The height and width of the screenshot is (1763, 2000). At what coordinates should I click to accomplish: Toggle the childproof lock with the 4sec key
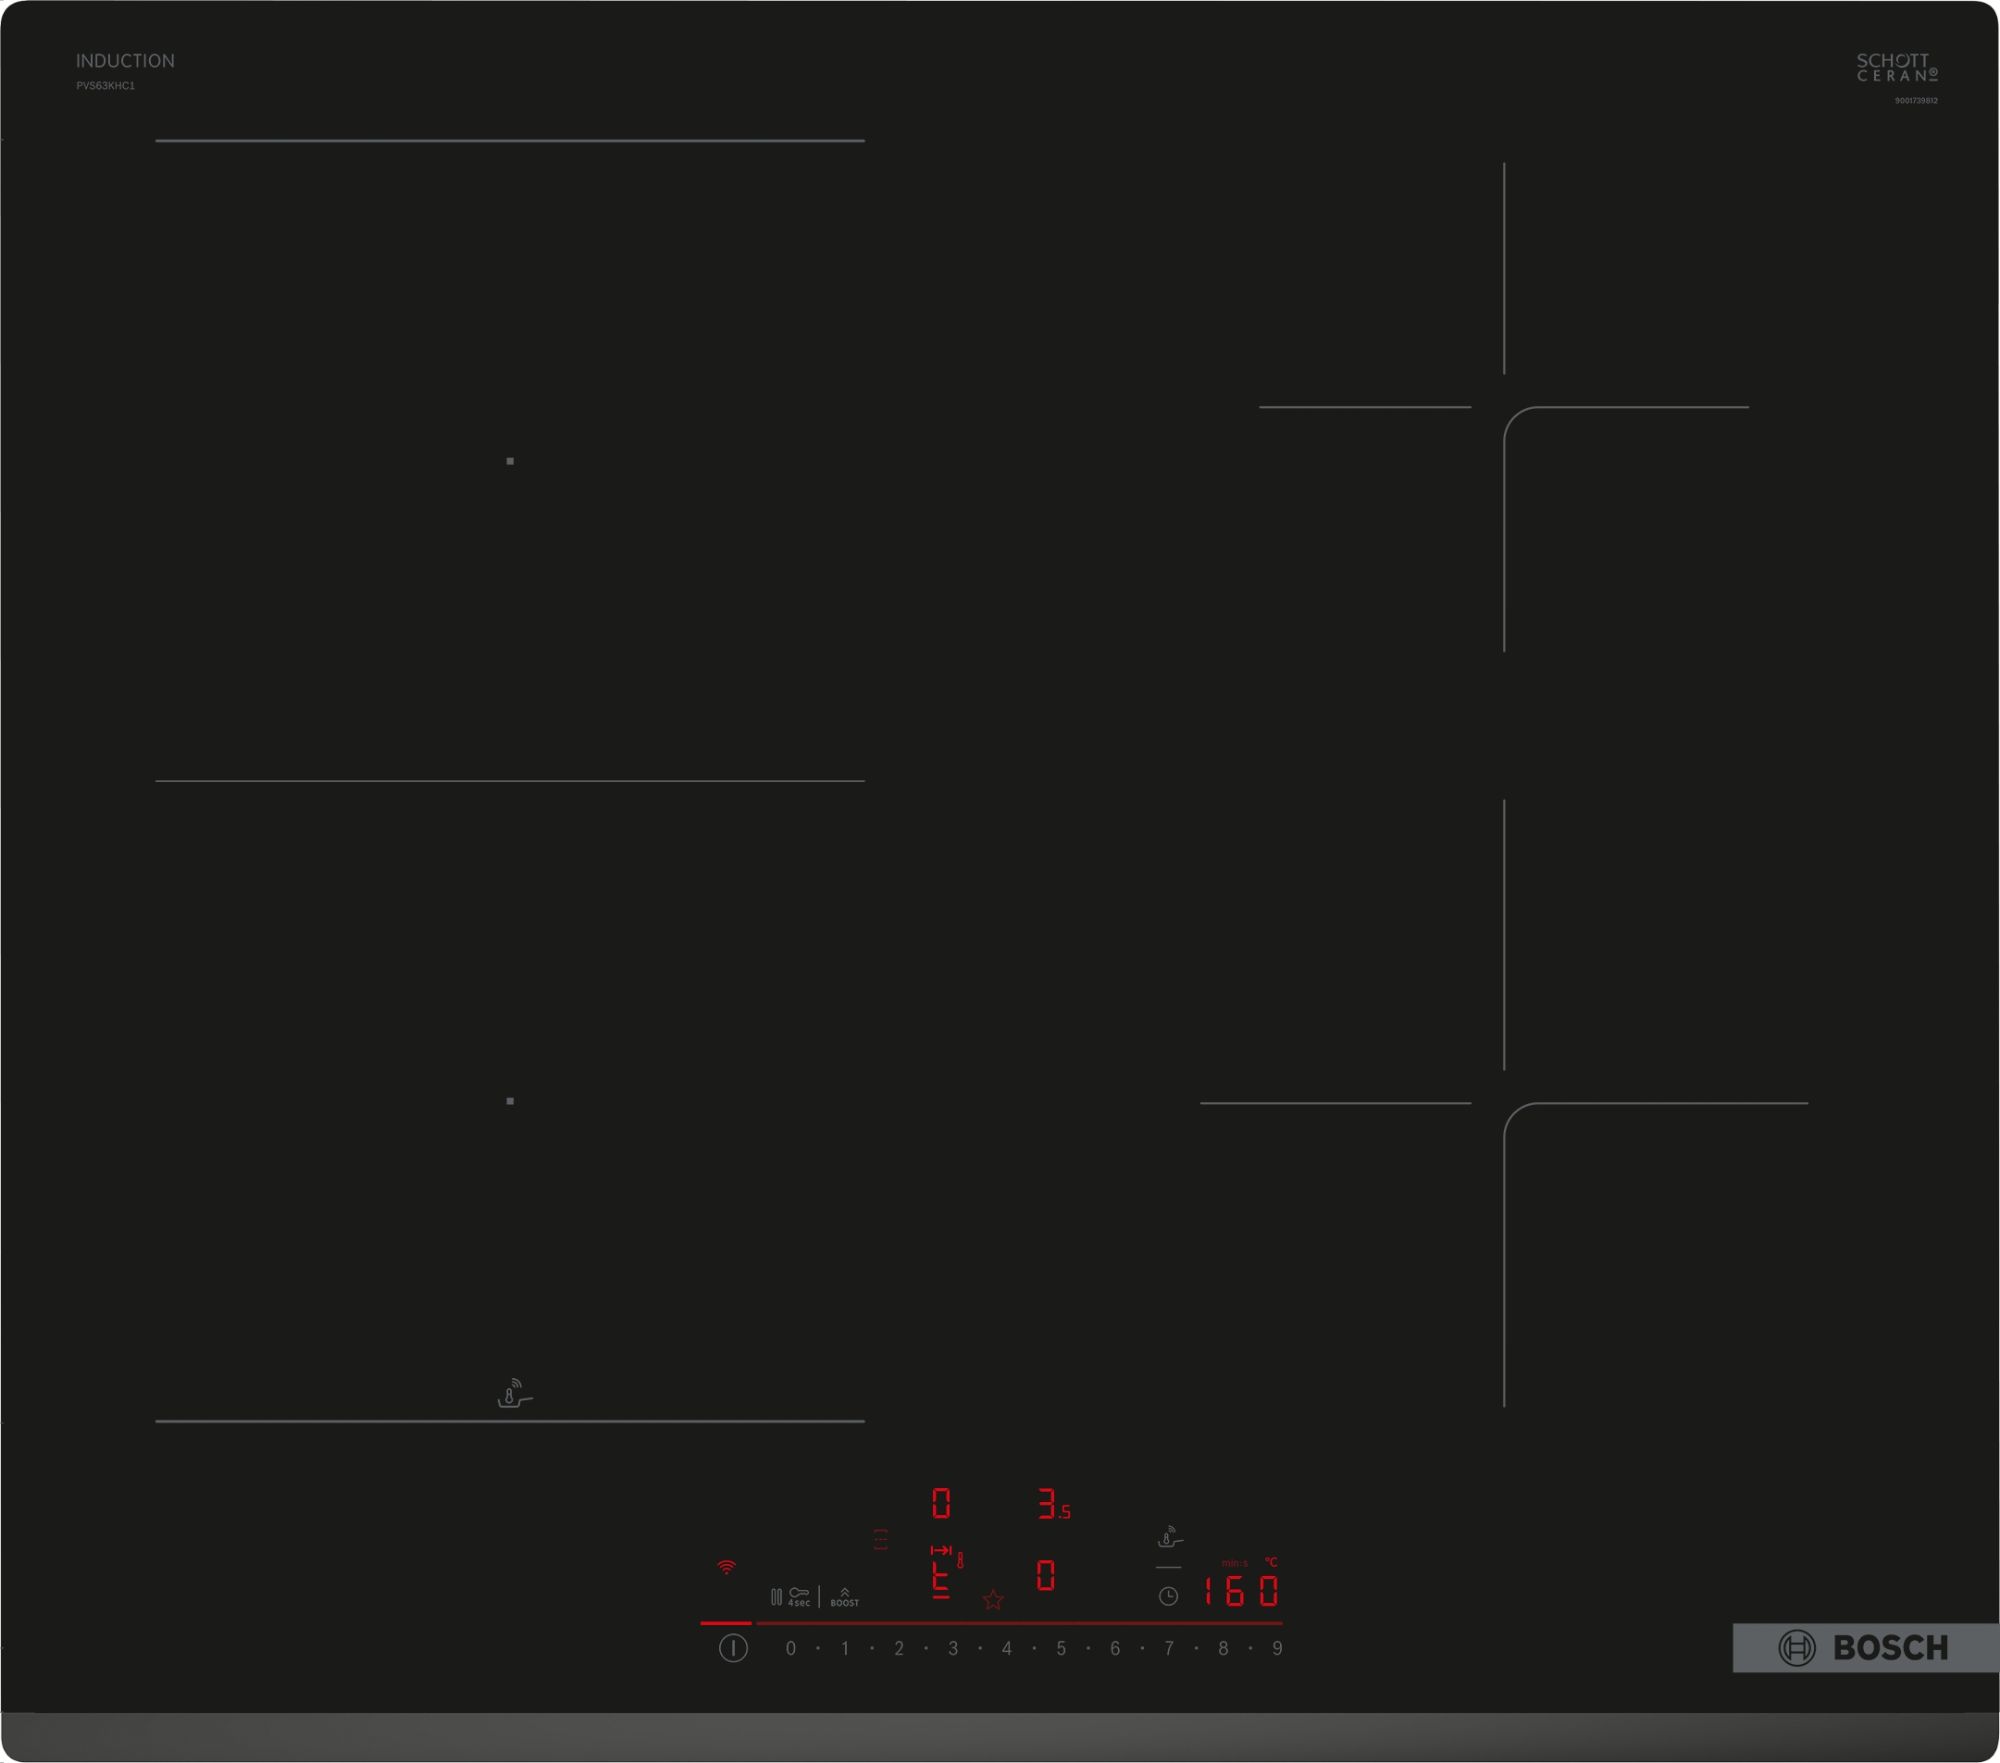[x=799, y=1597]
